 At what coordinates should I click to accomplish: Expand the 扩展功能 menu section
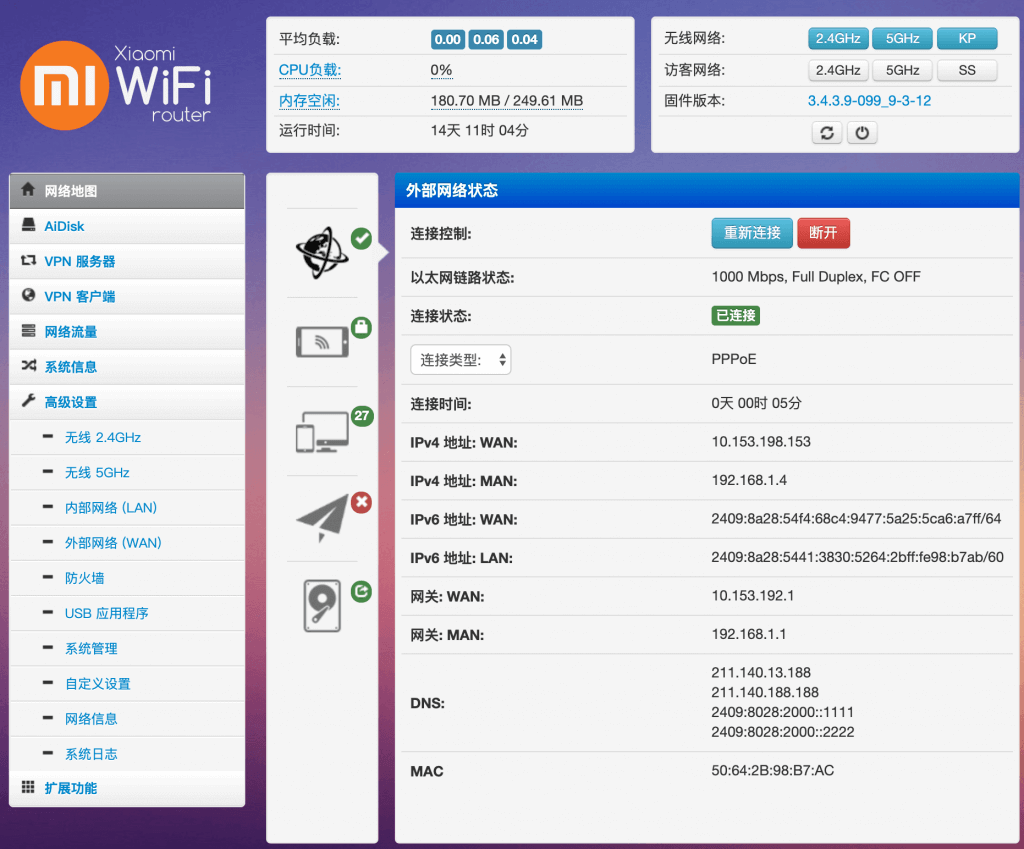pos(71,788)
